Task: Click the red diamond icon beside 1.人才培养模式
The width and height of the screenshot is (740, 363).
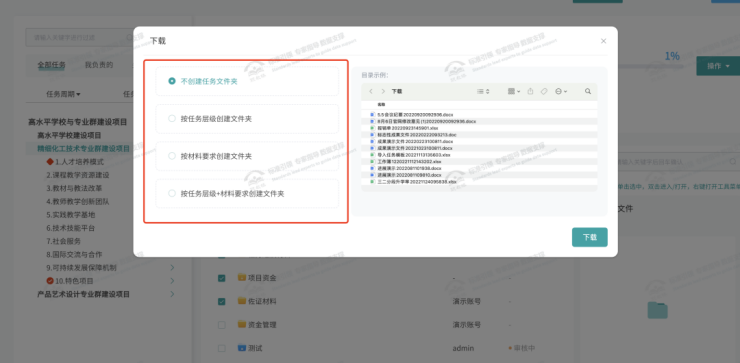Action: coord(50,161)
